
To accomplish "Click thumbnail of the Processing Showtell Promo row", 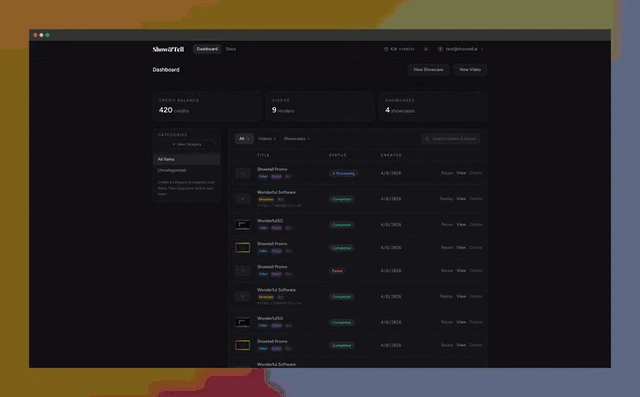I will pyautogui.click(x=242, y=173).
